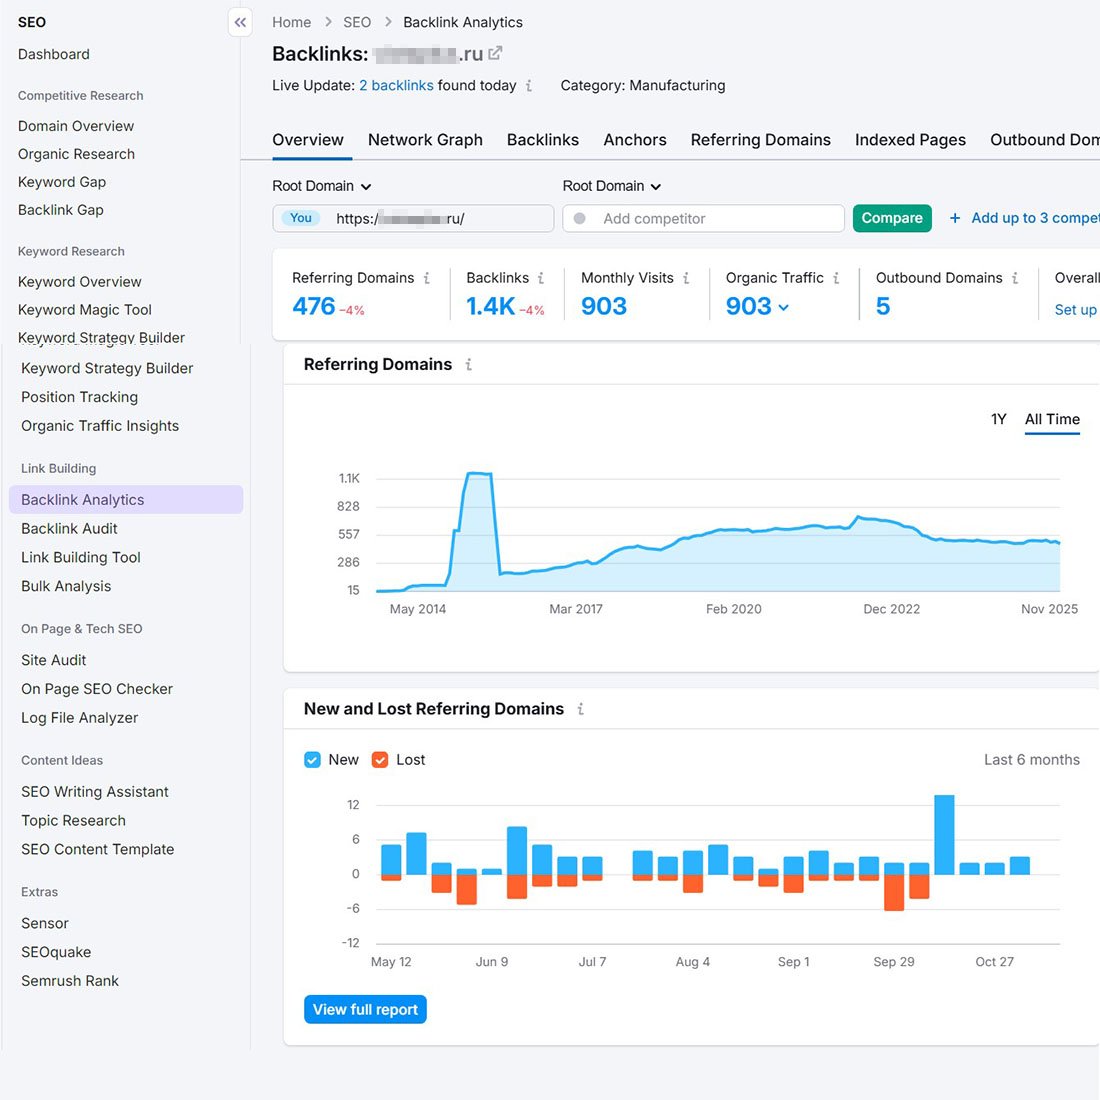Open competitor Root Domain dropdown
This screenshot has width=1100, height=1100.
pyautogui.click(x=612, y=186)
